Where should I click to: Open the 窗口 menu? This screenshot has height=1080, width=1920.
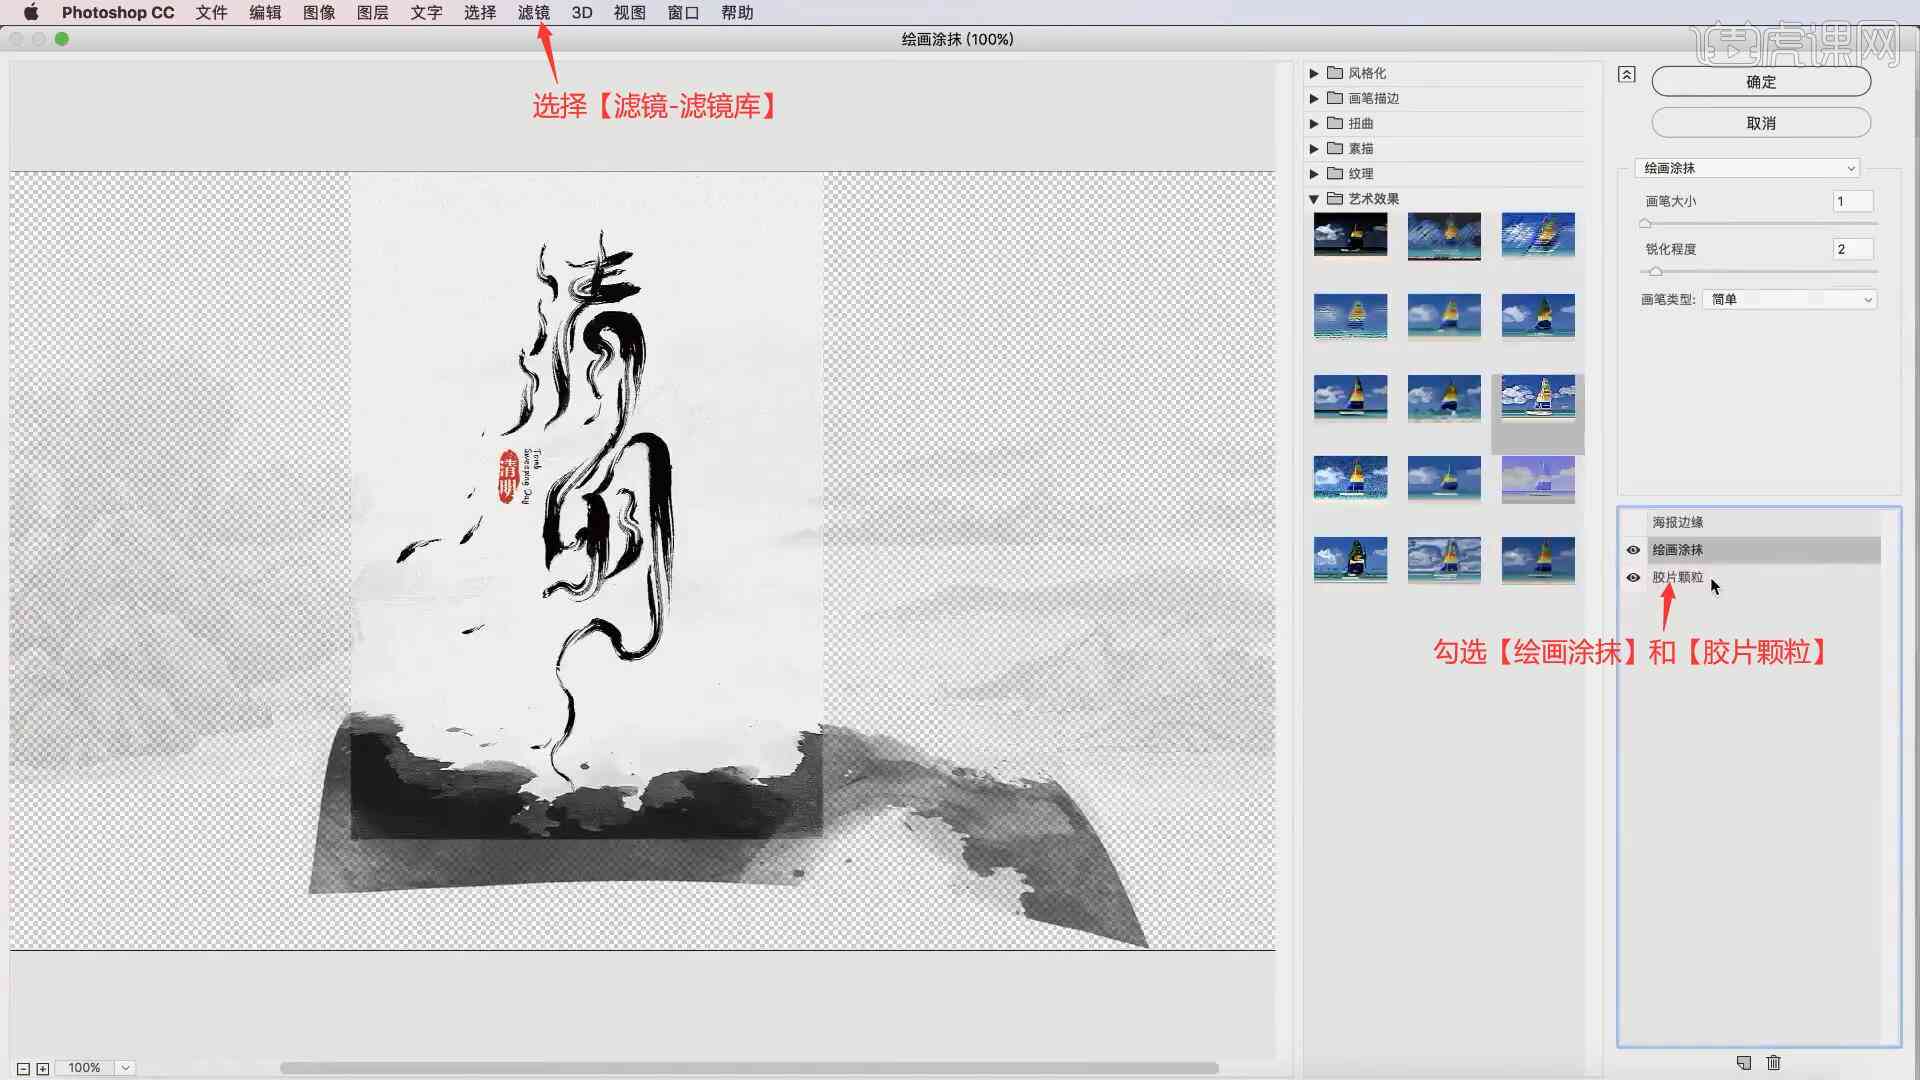(x=683, y=12)
